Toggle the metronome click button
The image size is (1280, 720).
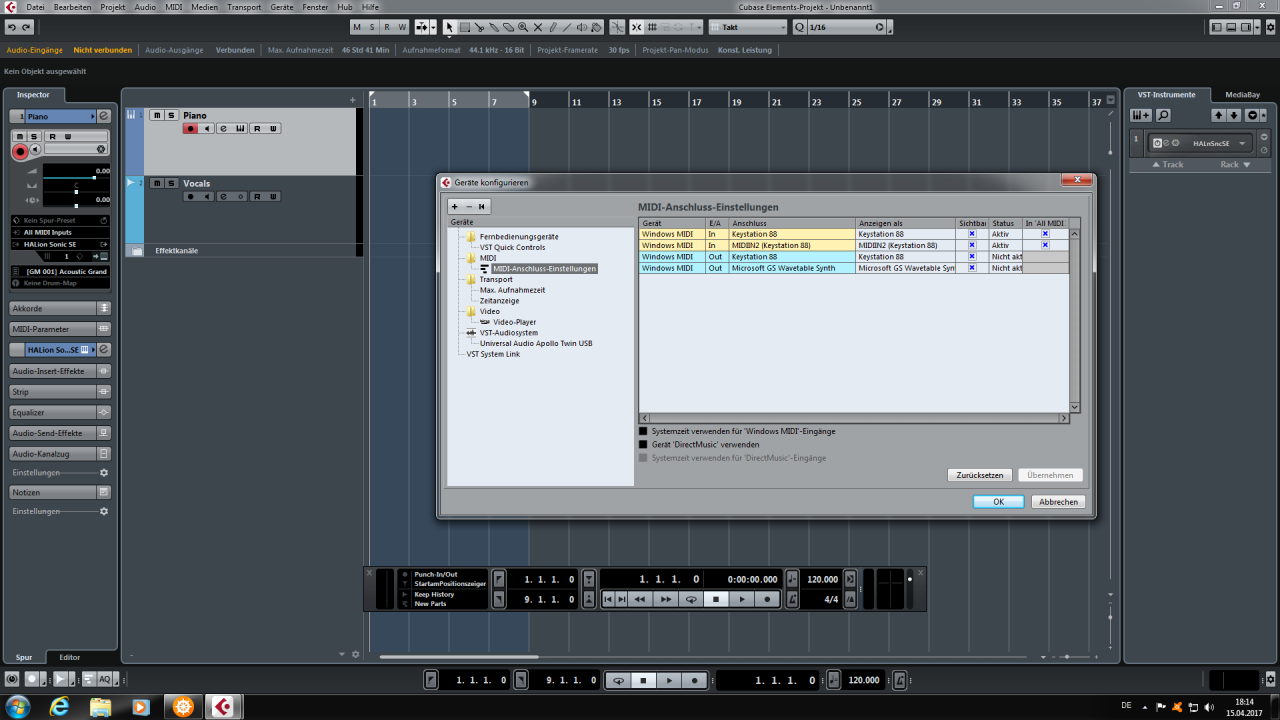pyautogui.click(x=792, y=599)
